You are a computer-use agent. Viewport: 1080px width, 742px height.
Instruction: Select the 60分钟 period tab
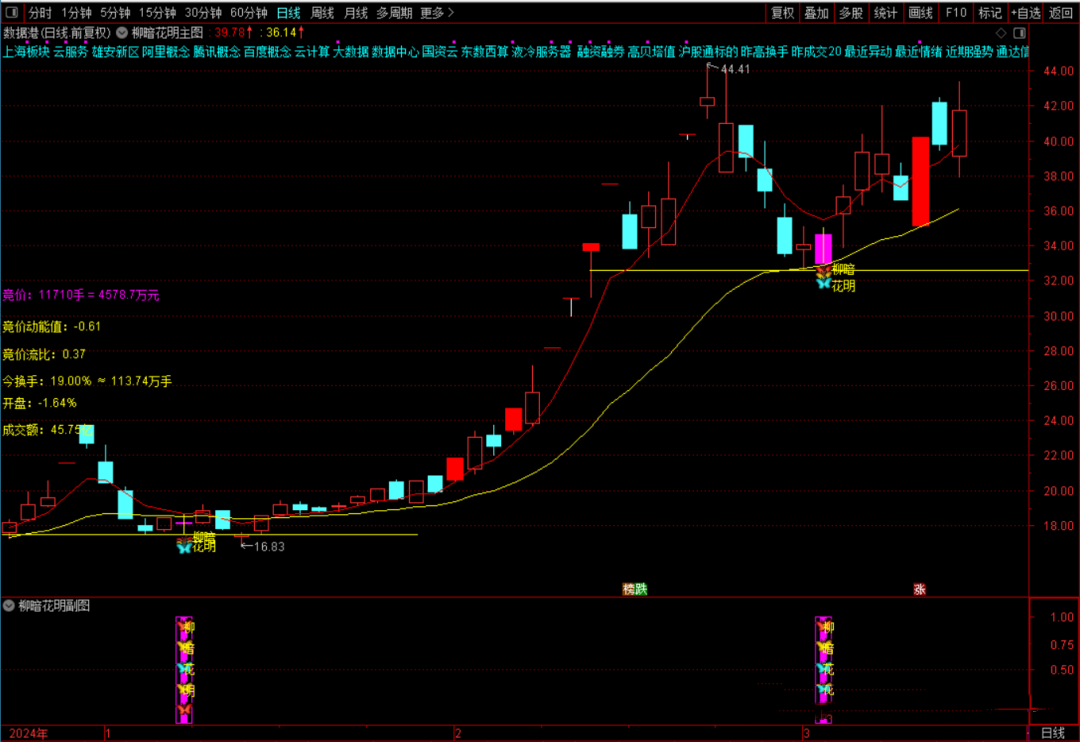click(x=248, y=13)
